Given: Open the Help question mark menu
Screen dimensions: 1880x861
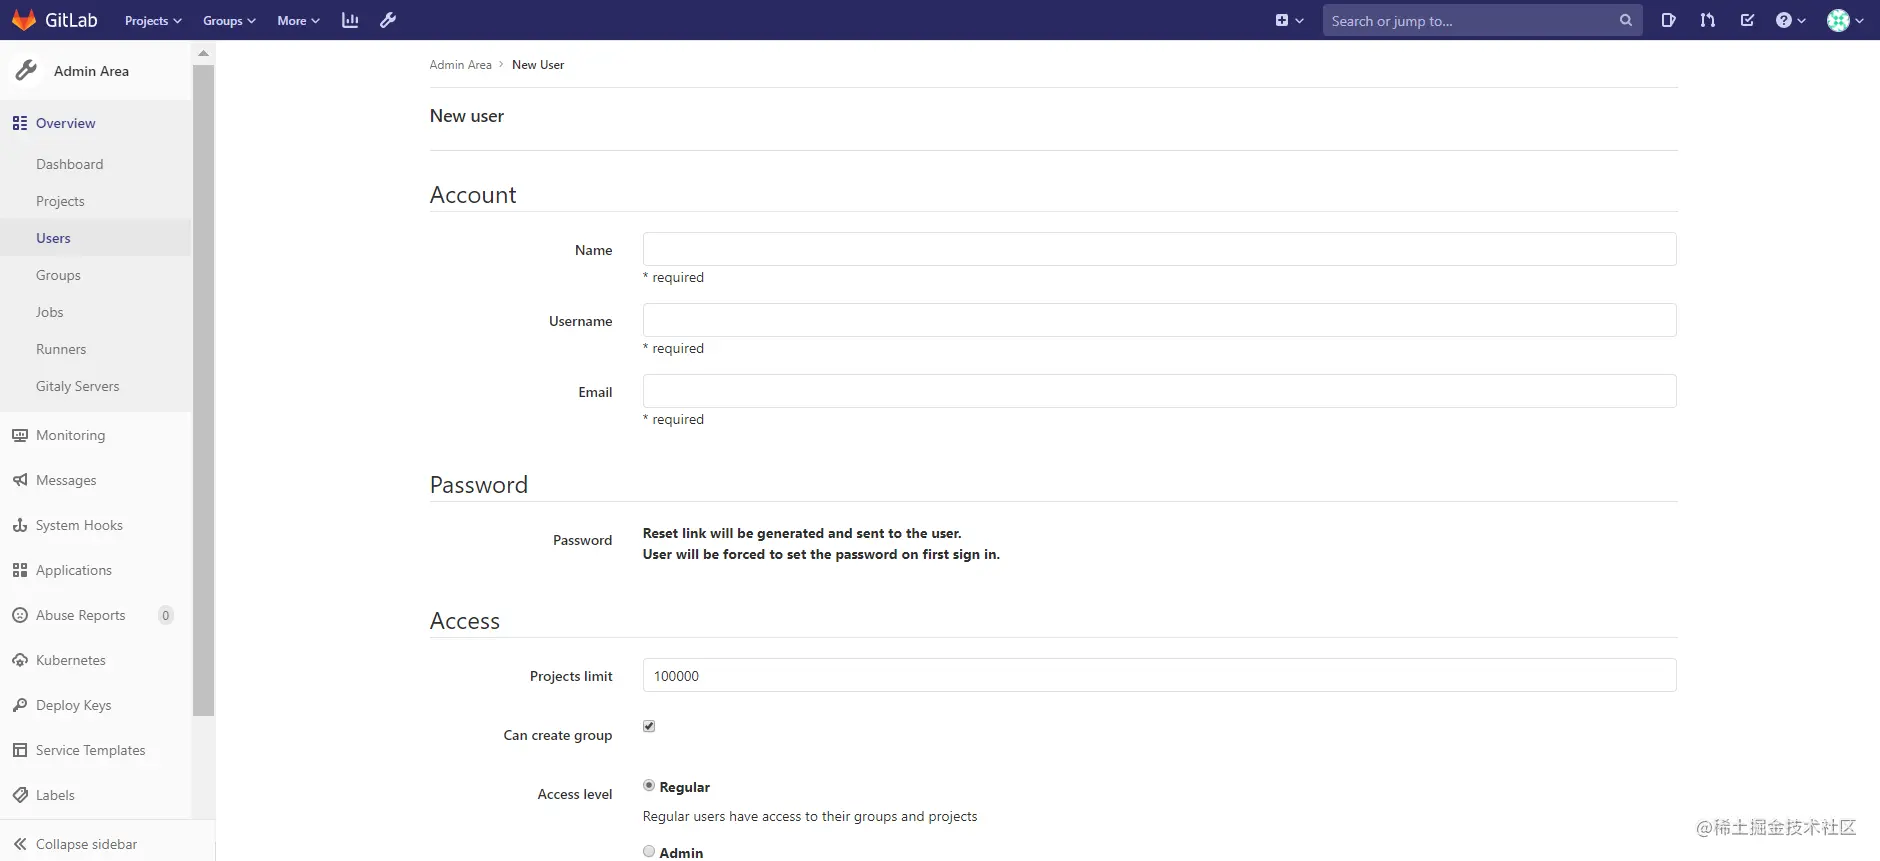Looking at the screenshot, I should [x=1790, y=20].
